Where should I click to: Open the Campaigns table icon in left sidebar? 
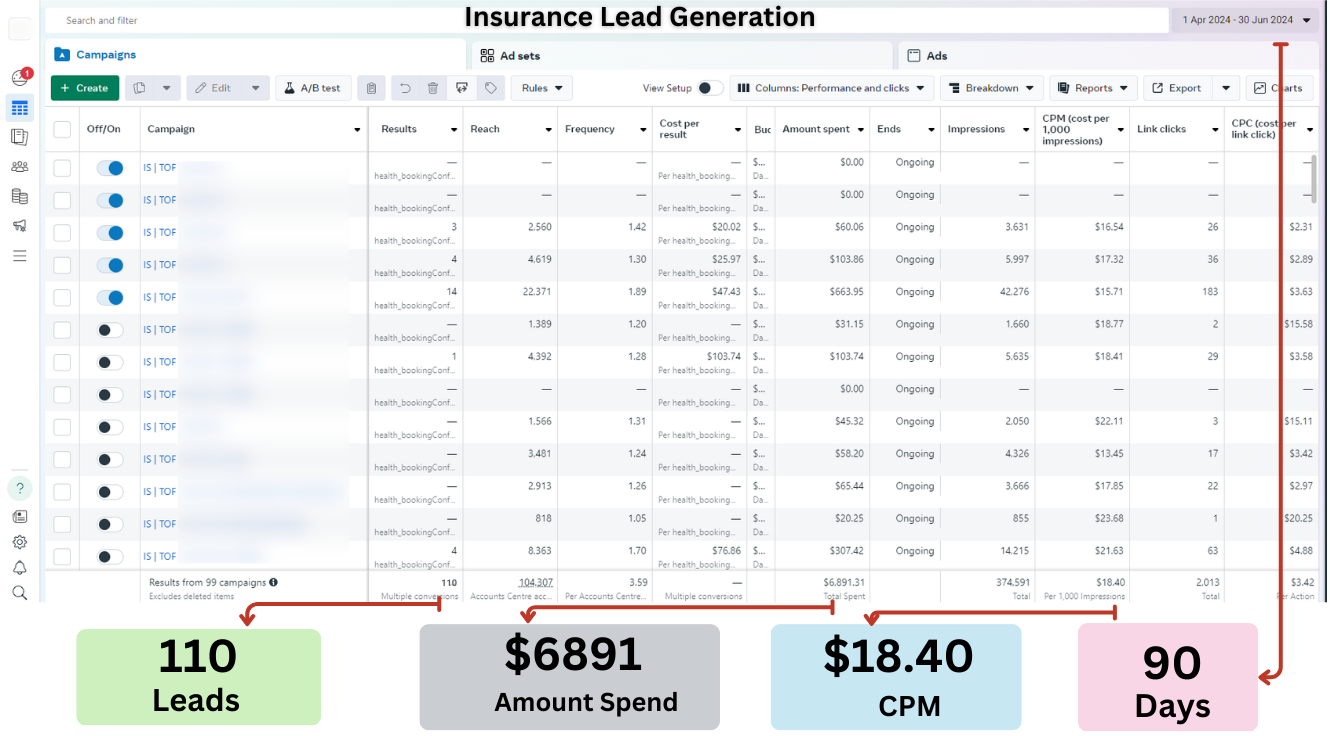19,108
